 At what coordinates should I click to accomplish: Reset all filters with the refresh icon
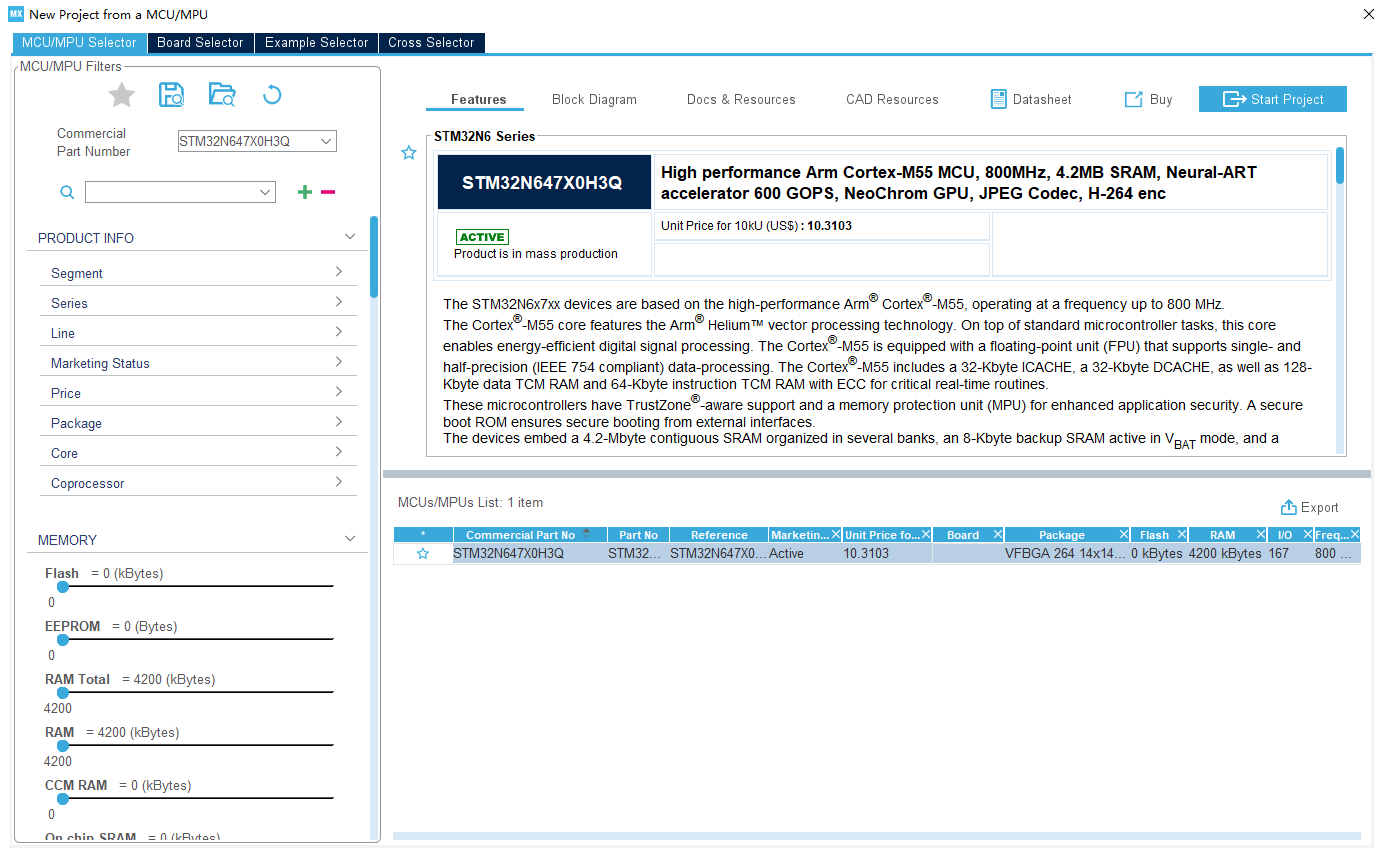tap(272, 95)
